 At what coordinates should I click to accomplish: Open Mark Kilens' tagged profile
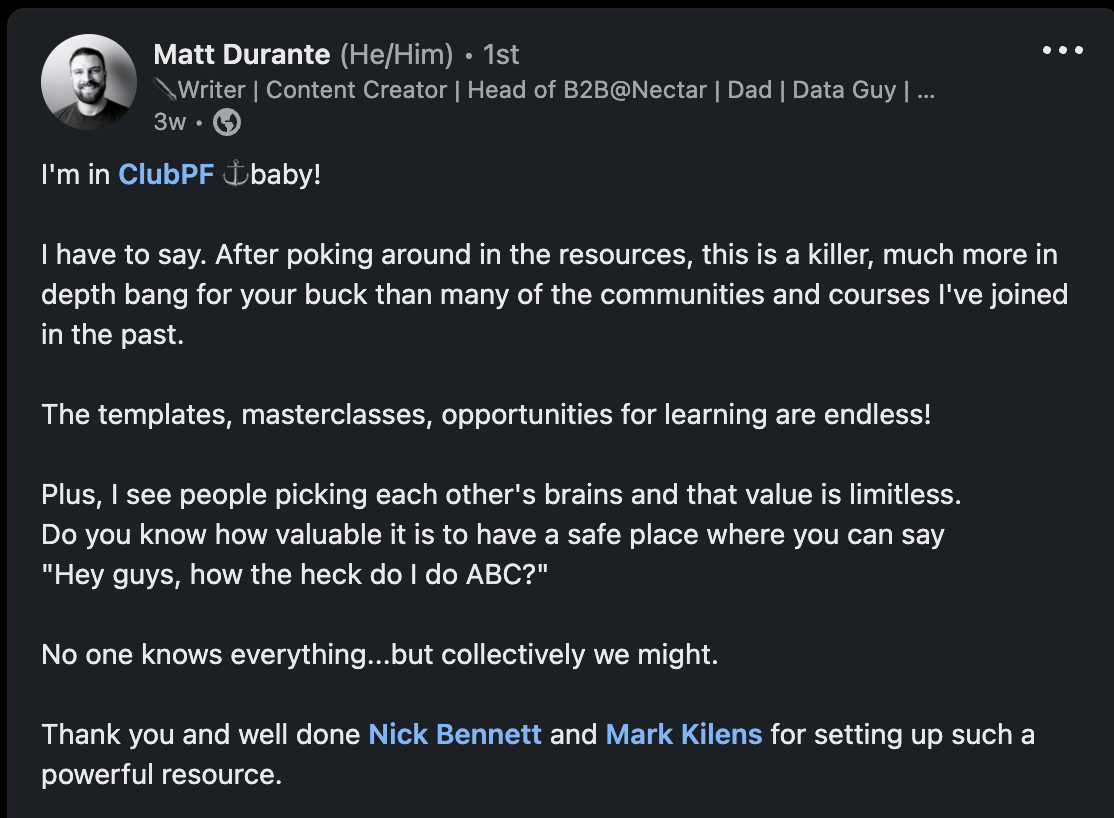pos(684,735)
